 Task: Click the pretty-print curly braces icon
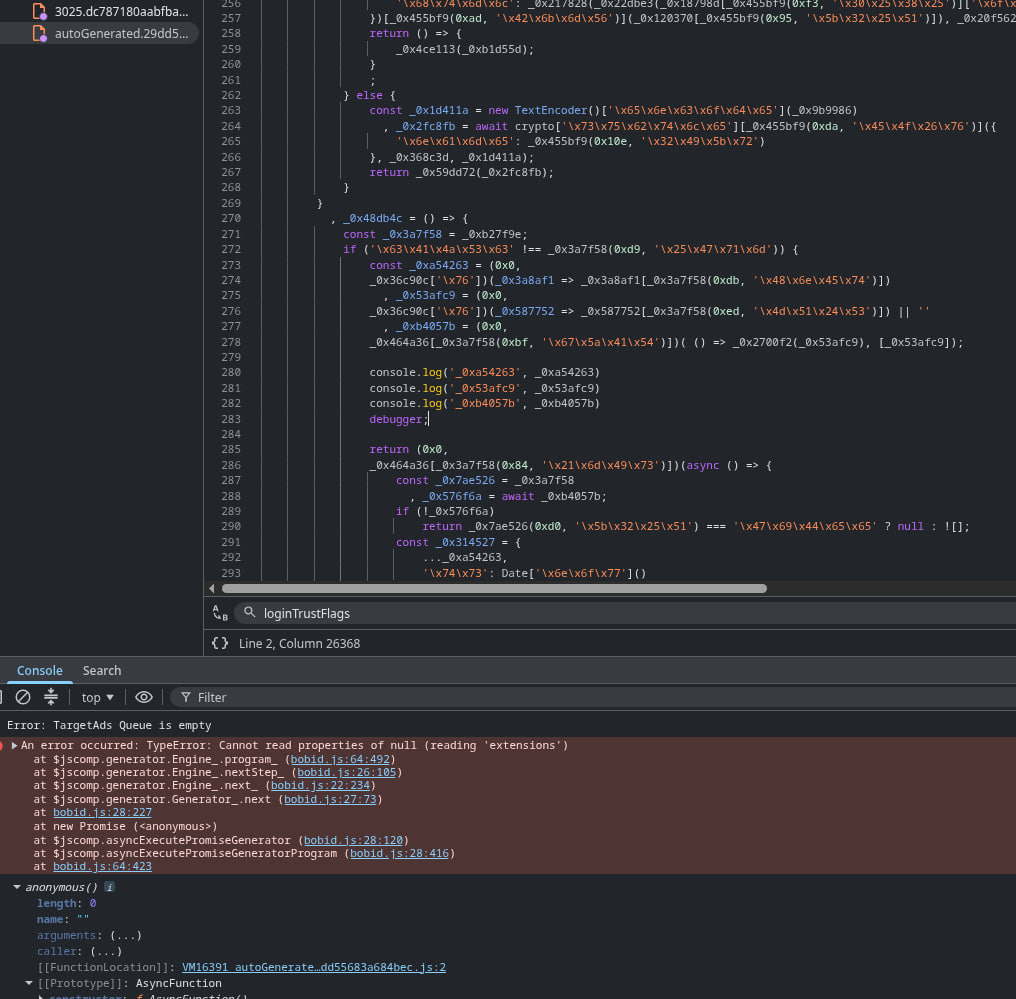pyautogui.click(x=220, y=643)
